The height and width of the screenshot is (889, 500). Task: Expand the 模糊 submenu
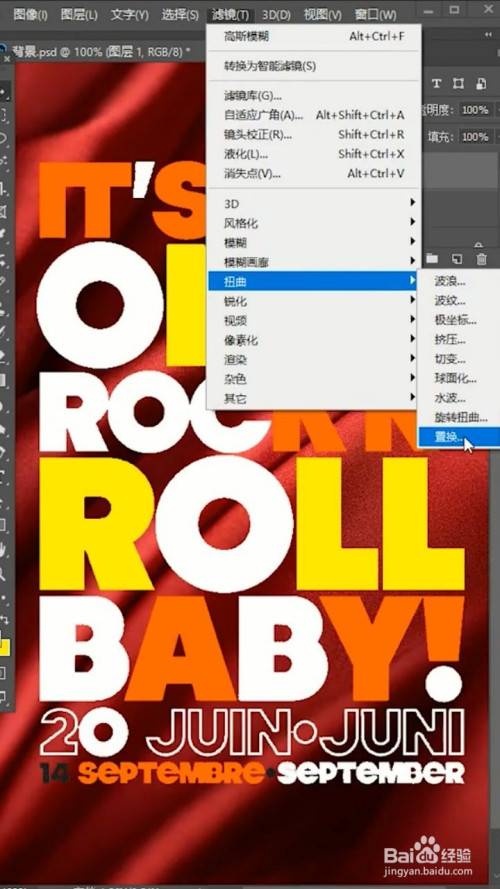click(314, 243)
